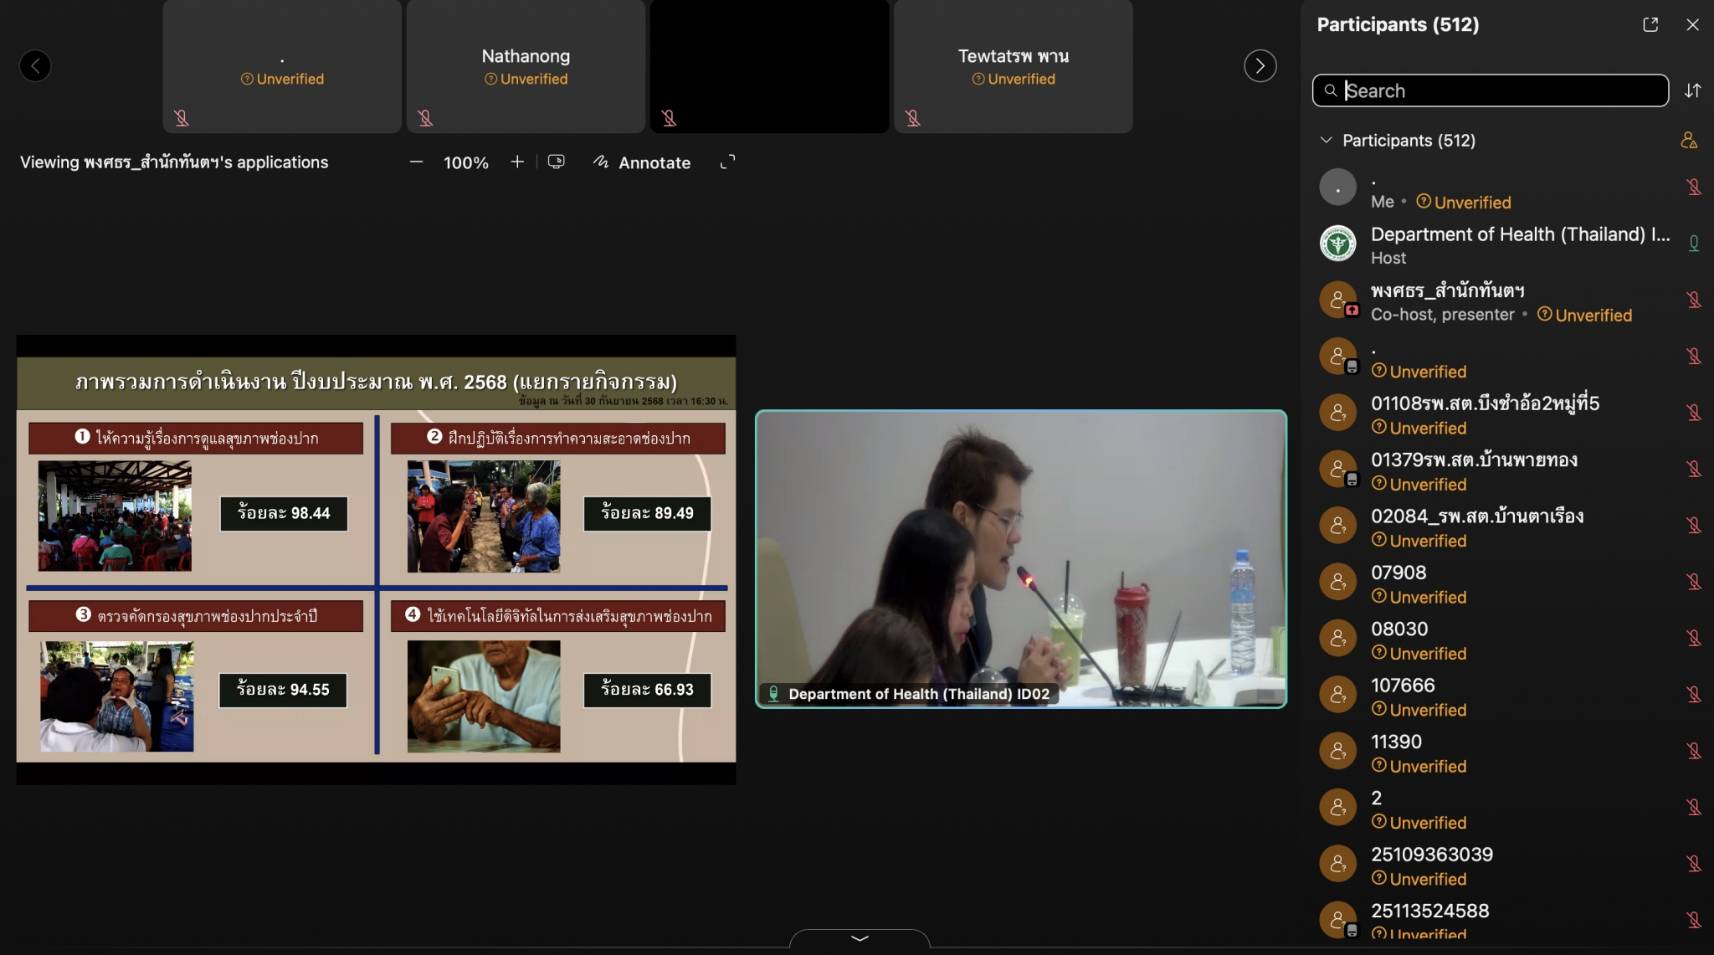Toggle mute for participant 07908
Viewport: 1714px width, 955px height.
1693,582
